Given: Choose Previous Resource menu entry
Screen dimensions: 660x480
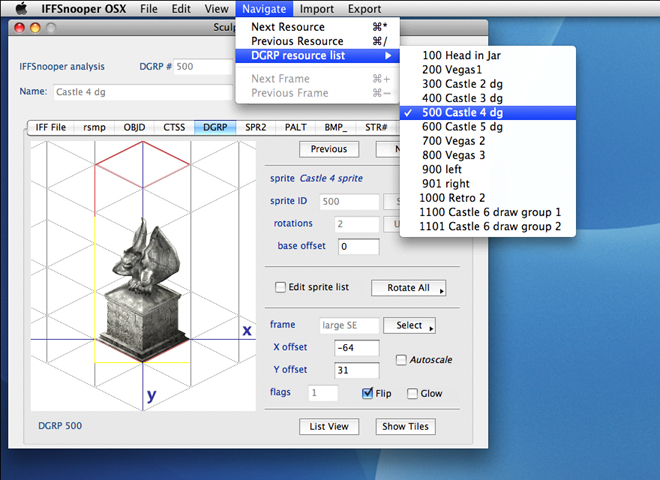Looking at the screenshot, I should point(318,41).
